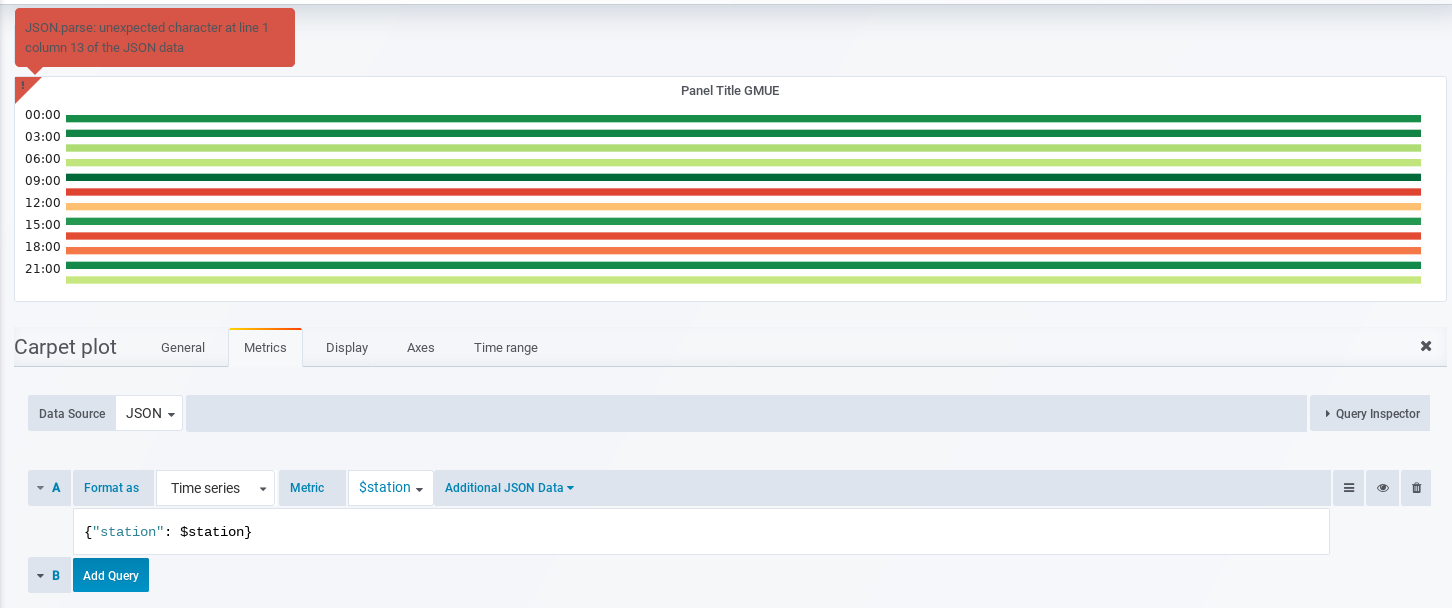1452x608 pixels.
Task: Open the JSON data source dropdown
Action: (x=148, y=412)
